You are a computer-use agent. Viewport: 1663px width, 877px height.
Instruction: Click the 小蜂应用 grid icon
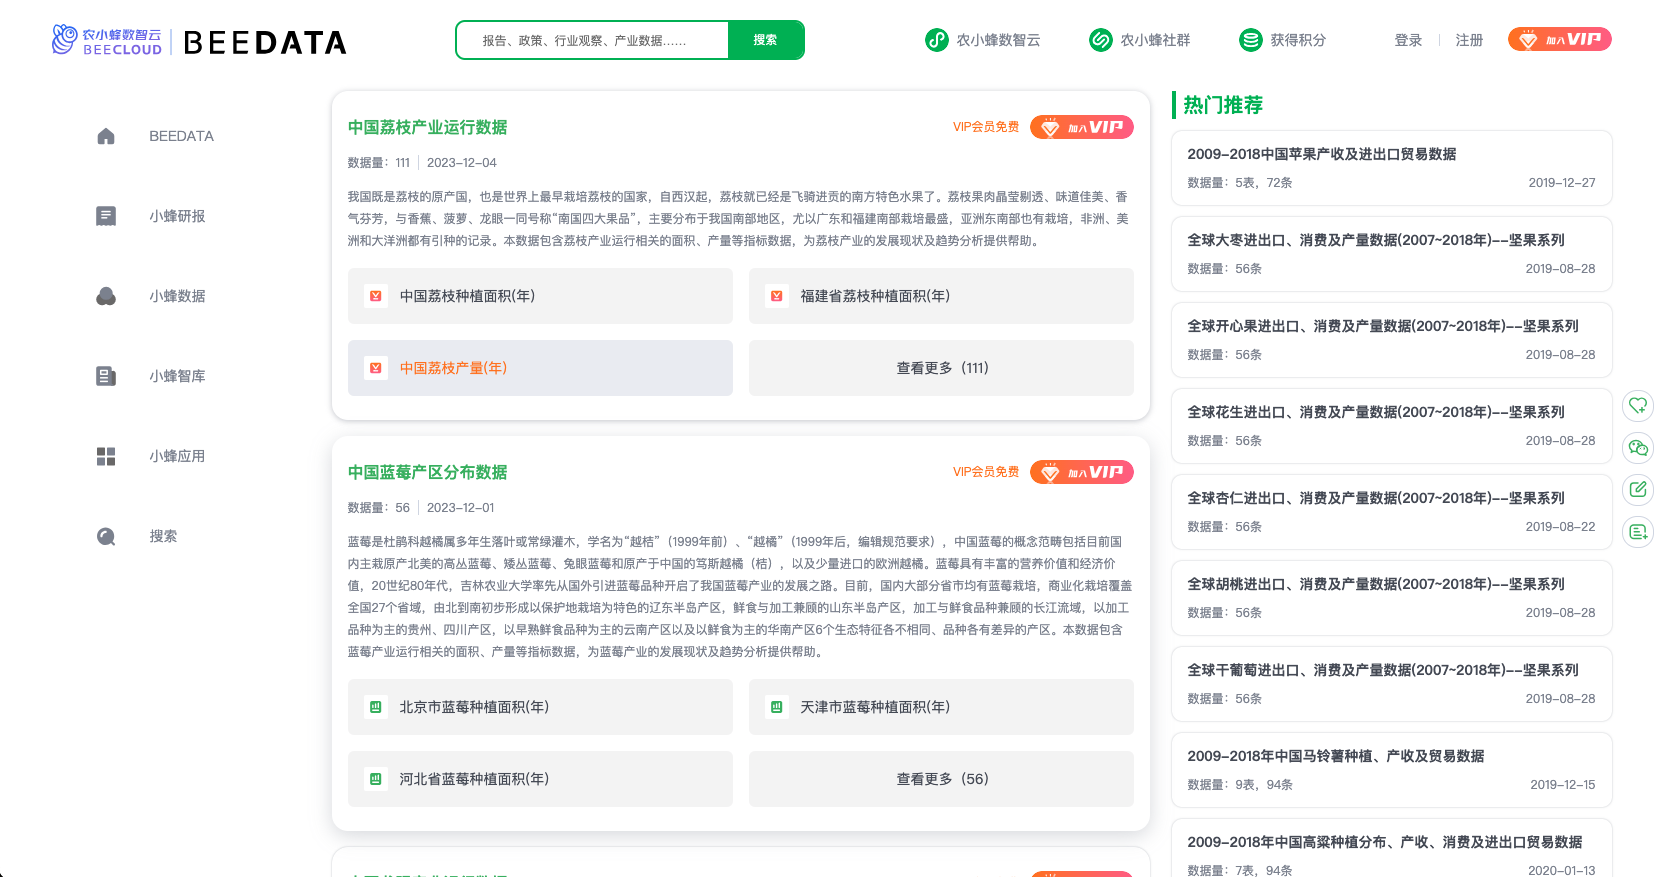(x=106, y=456)
